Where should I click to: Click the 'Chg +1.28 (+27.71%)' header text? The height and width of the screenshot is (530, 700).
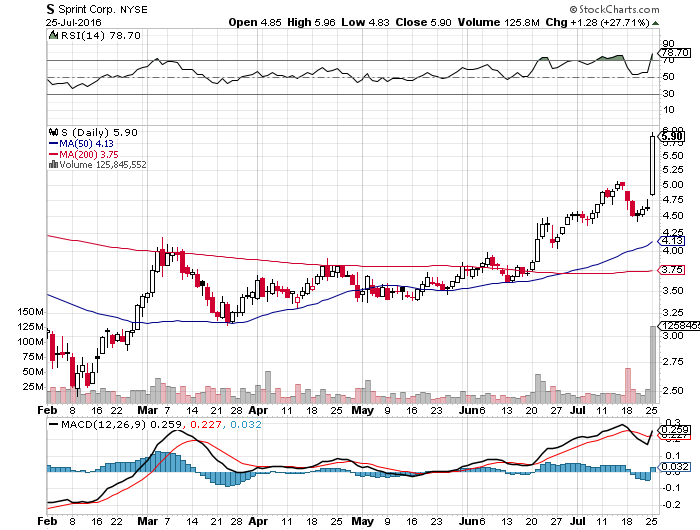(597, 22)
